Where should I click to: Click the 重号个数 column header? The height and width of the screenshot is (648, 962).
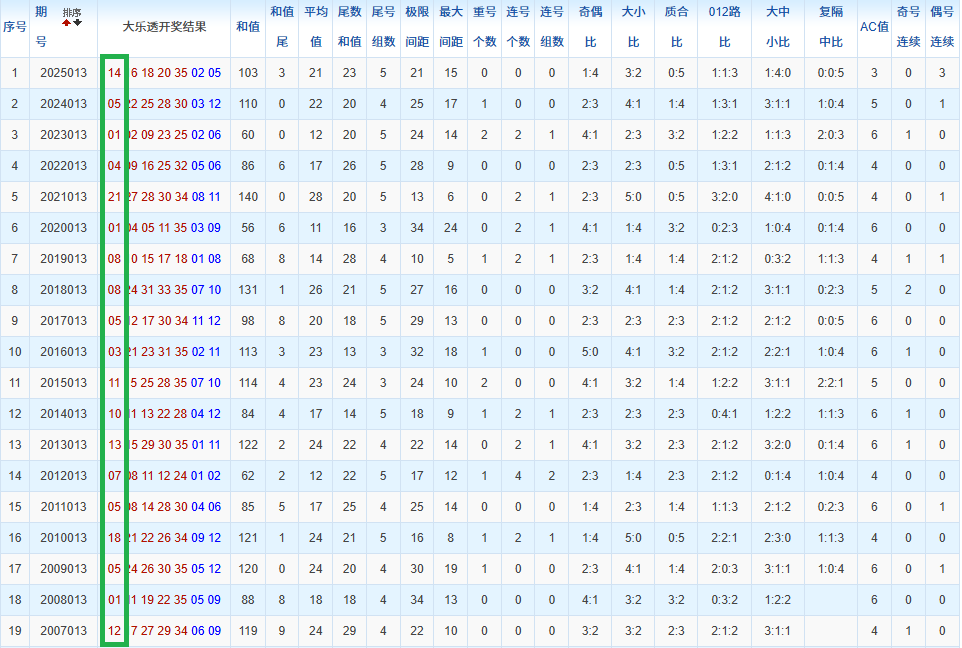coord(485,27)
